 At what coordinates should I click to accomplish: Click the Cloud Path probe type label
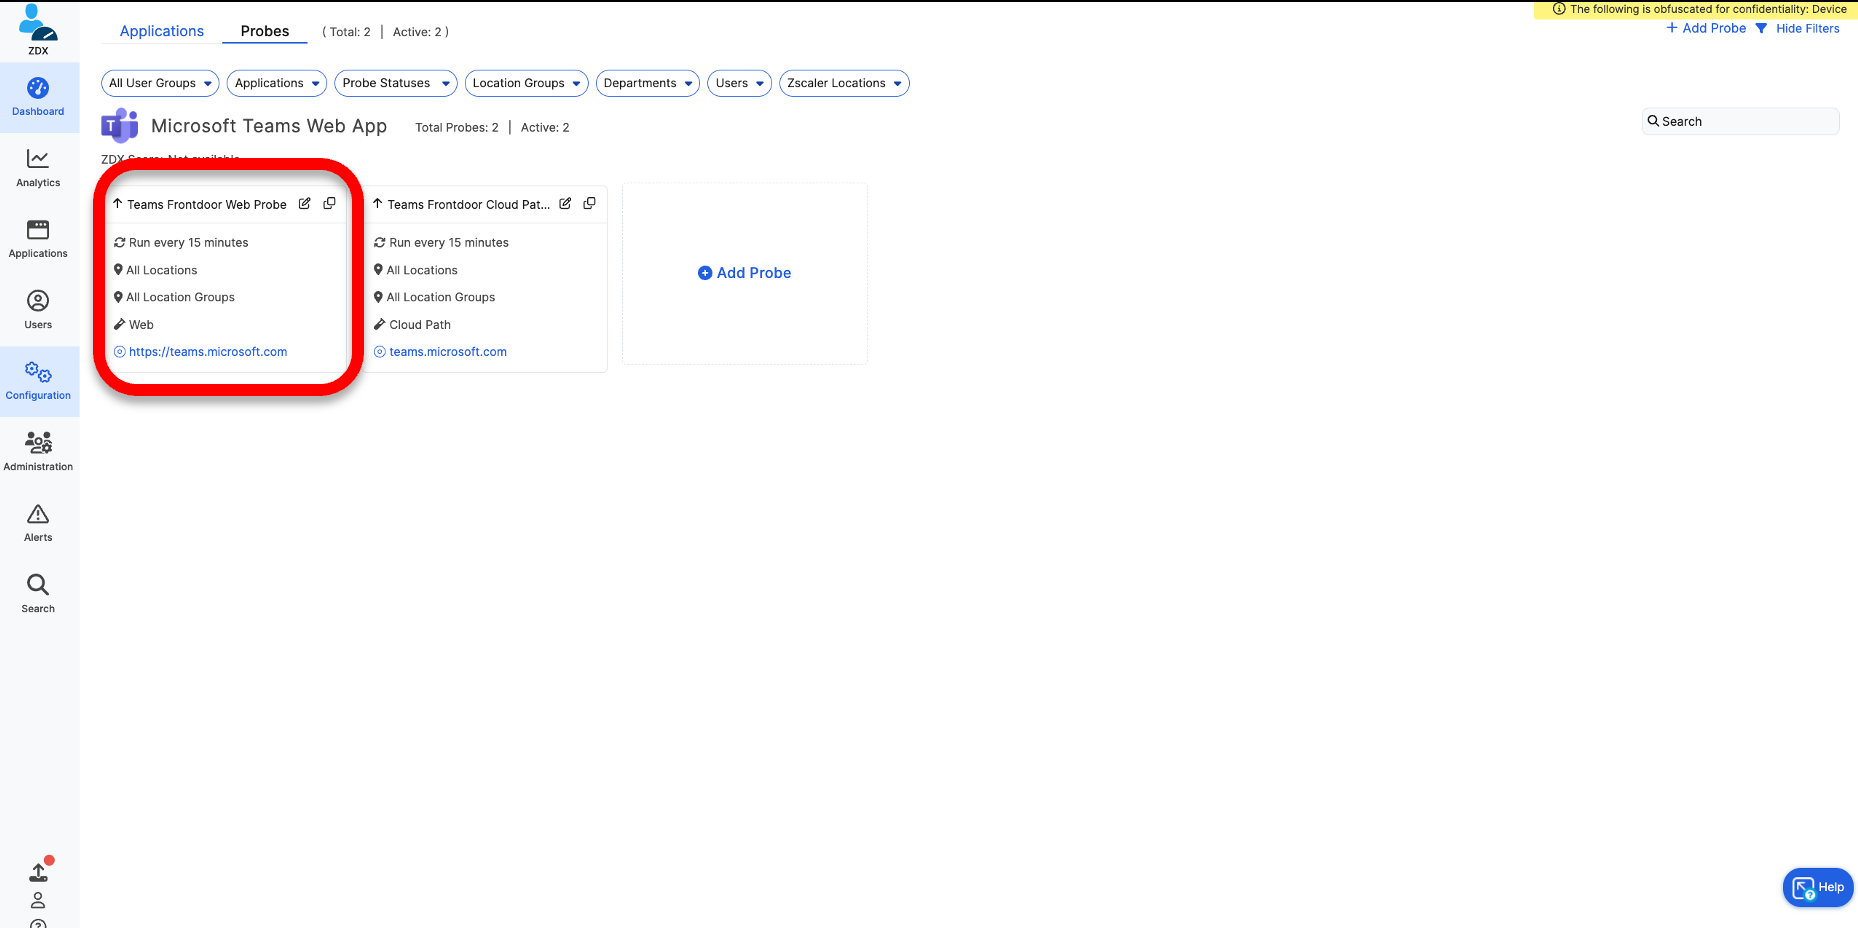420,325
